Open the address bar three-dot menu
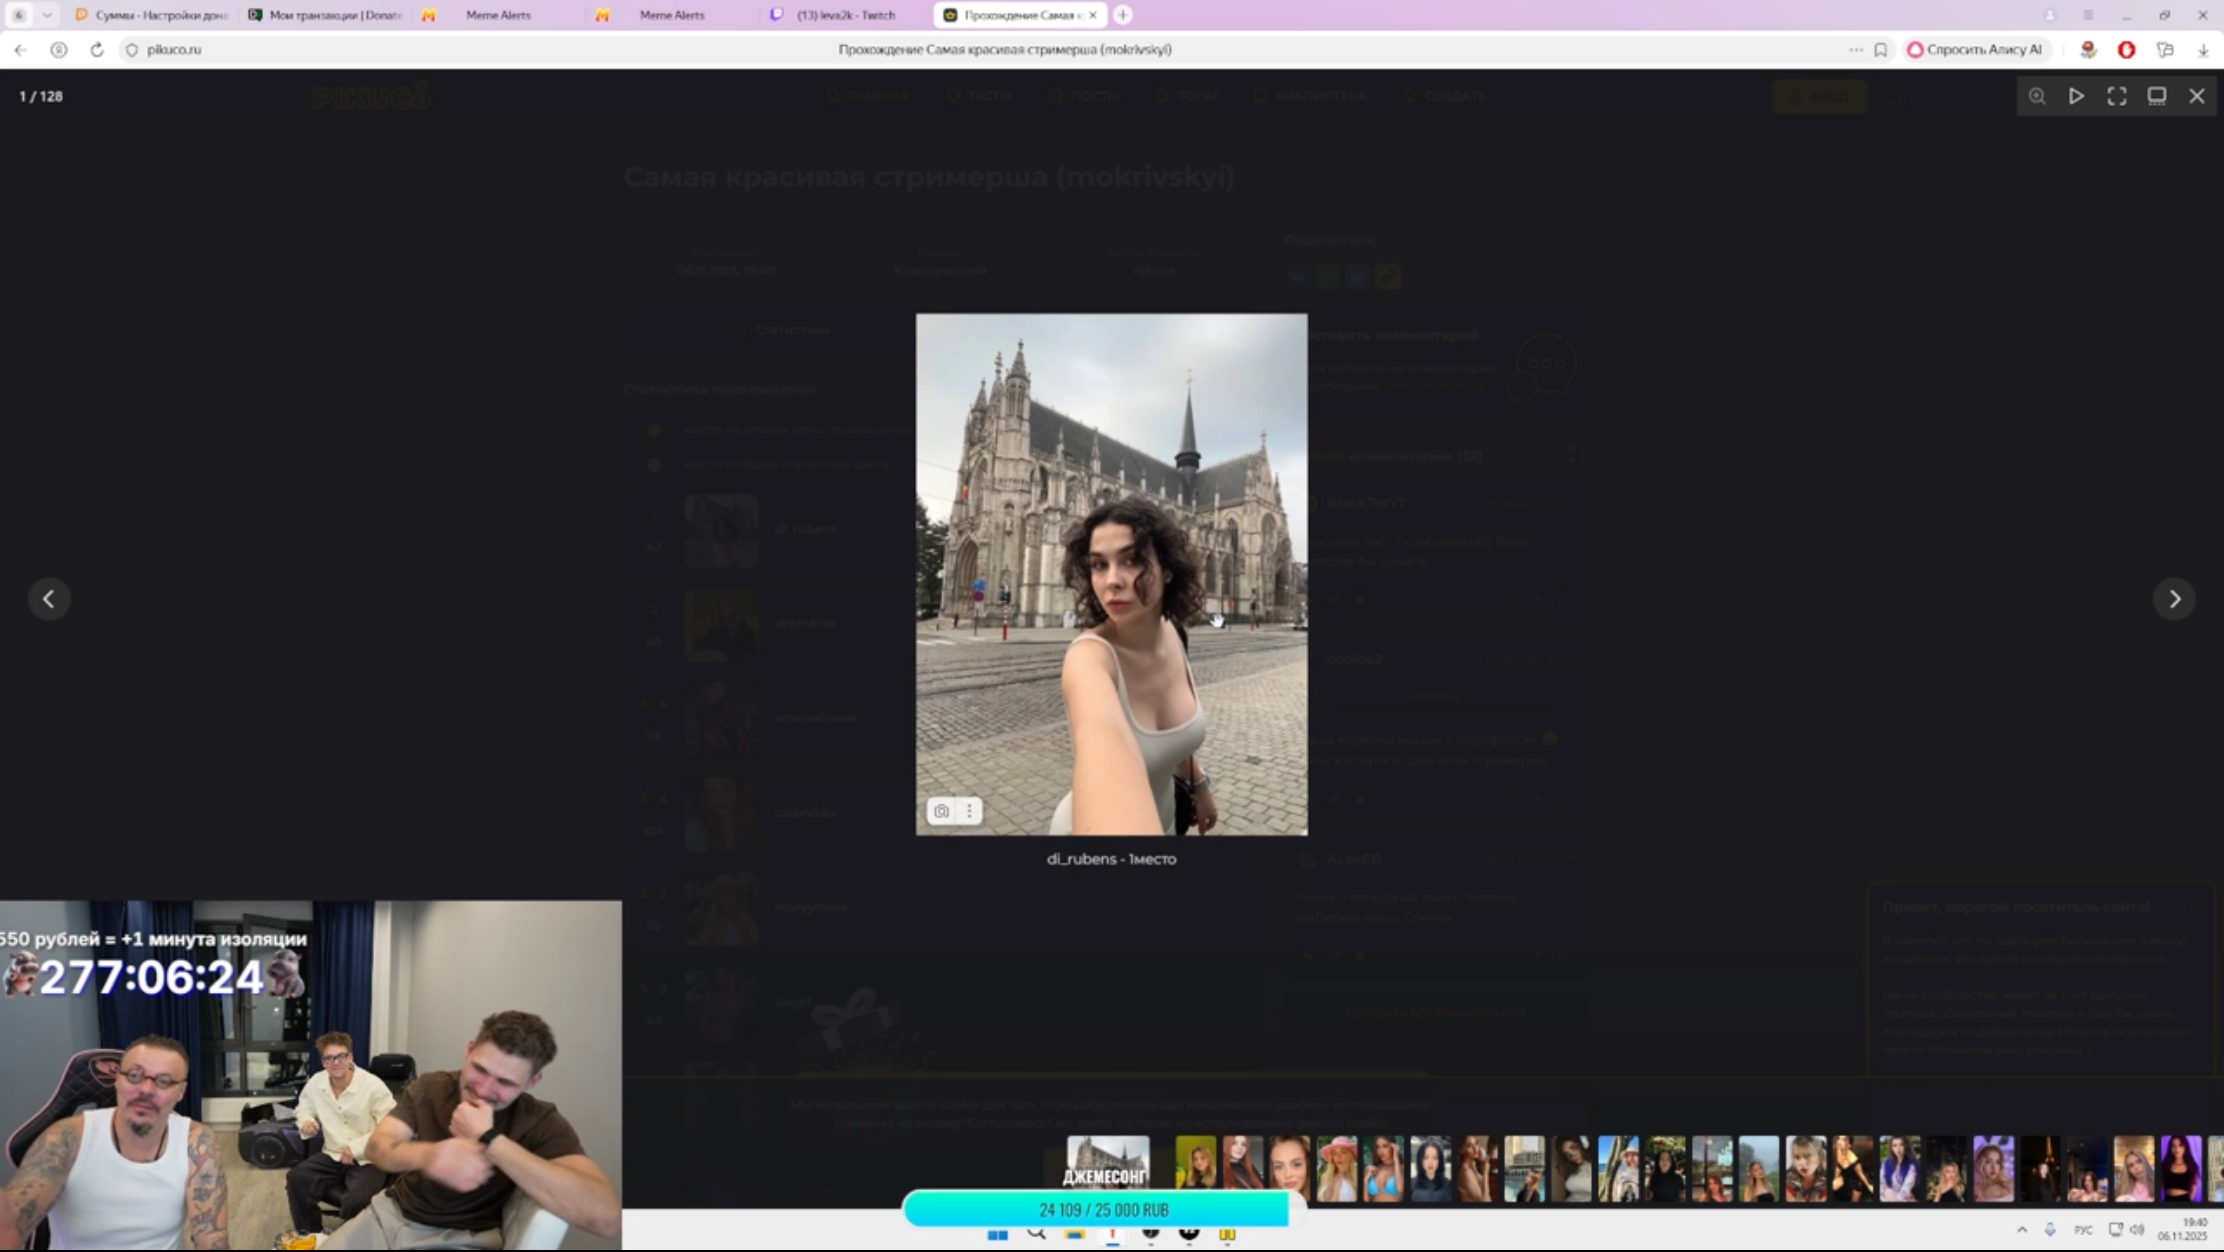 point(1856,49)
